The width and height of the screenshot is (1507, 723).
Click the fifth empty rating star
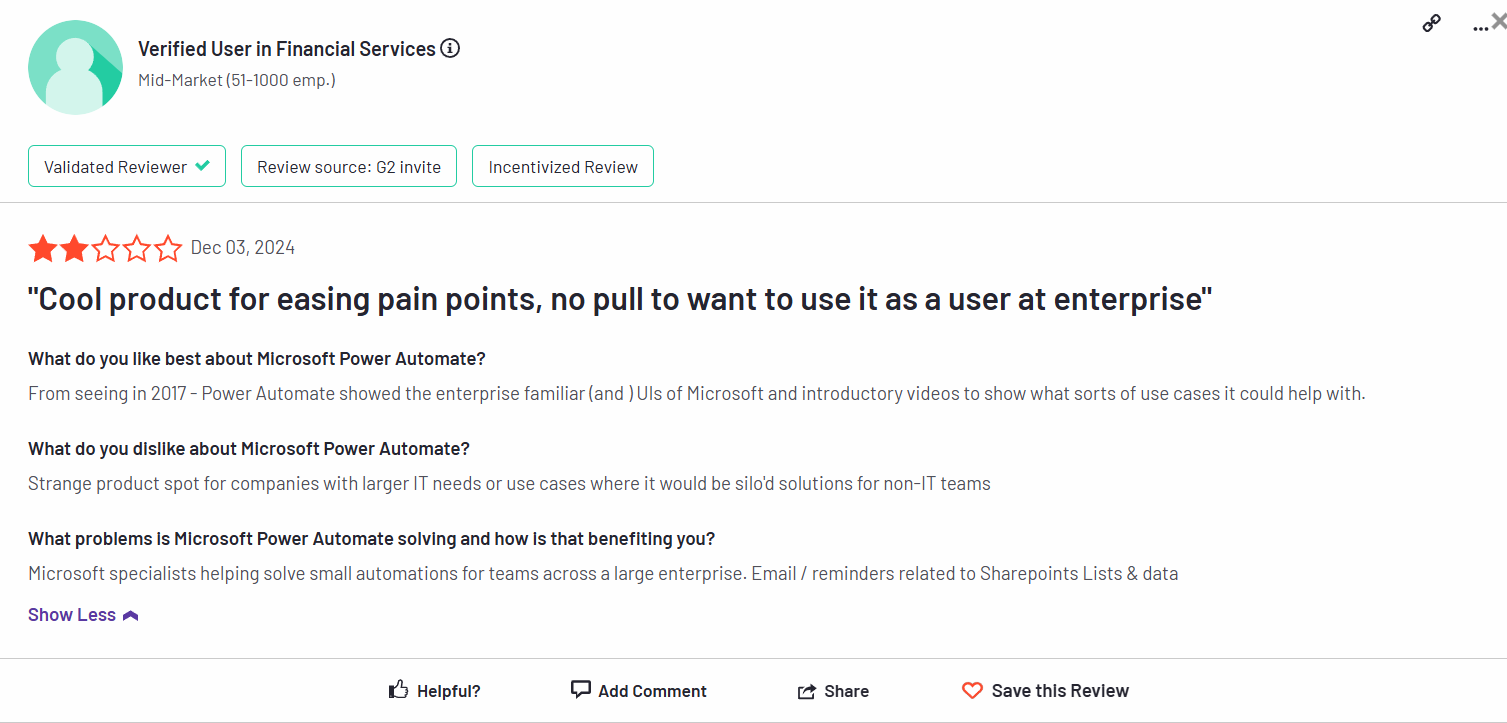pyautogui.click(x=167, y=248)
